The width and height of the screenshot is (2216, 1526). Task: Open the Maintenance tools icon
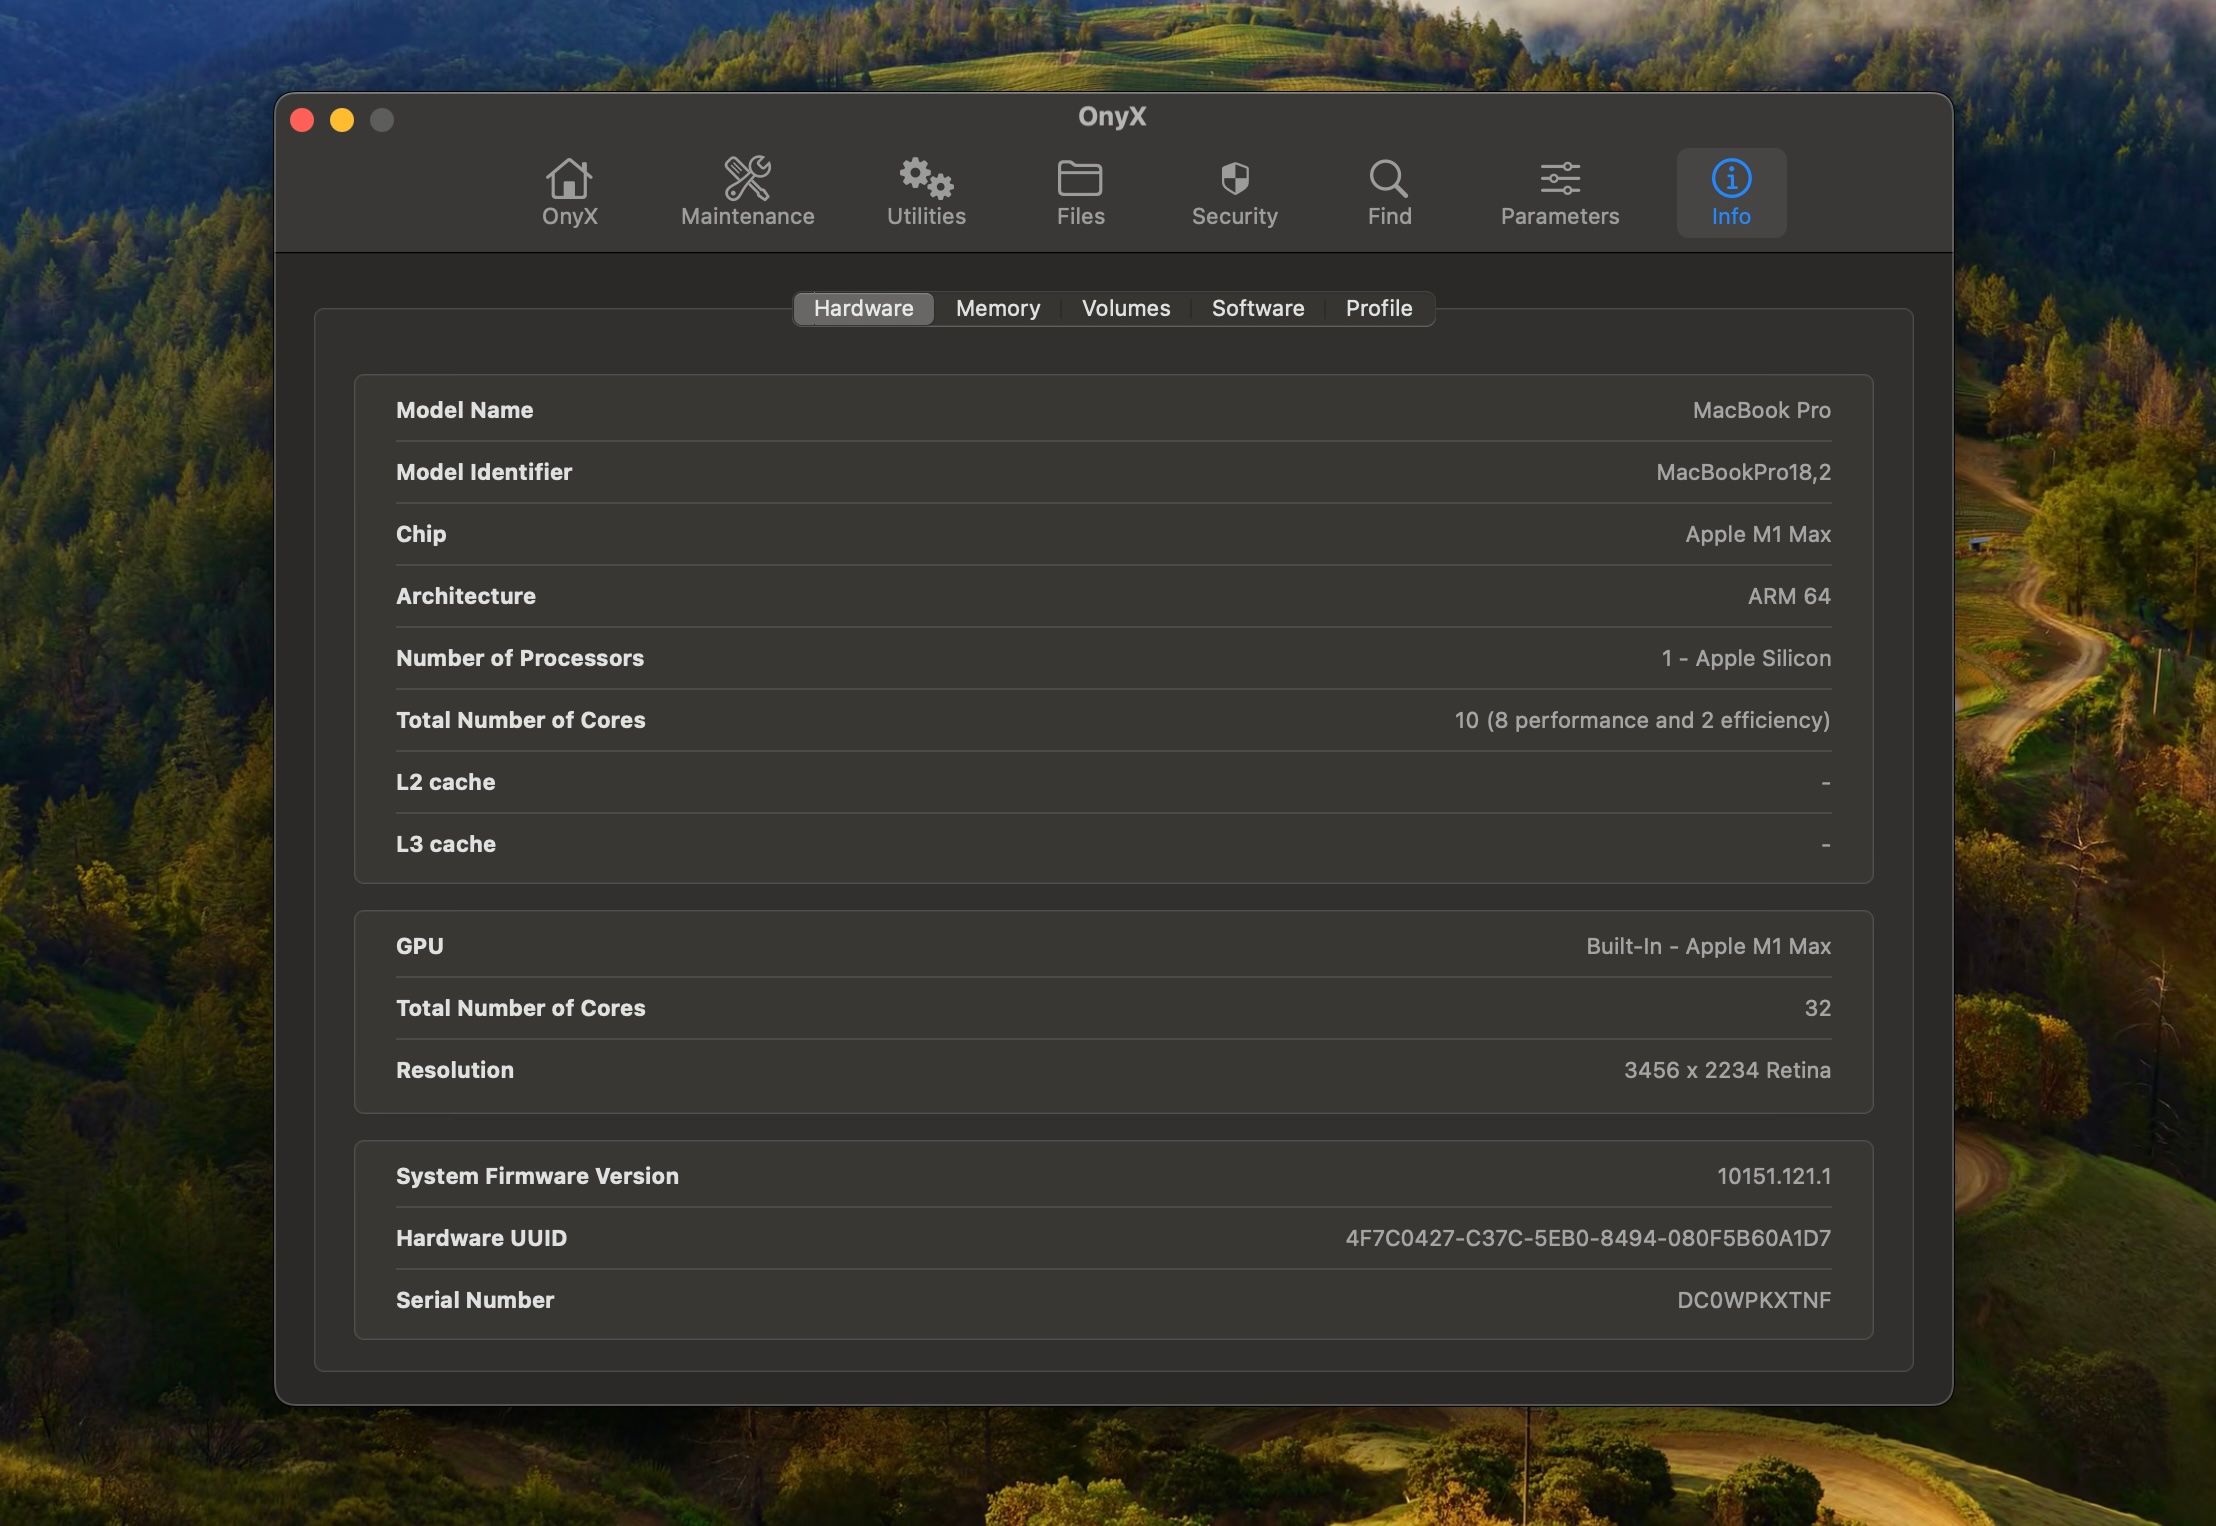click(x=747, y=193)
